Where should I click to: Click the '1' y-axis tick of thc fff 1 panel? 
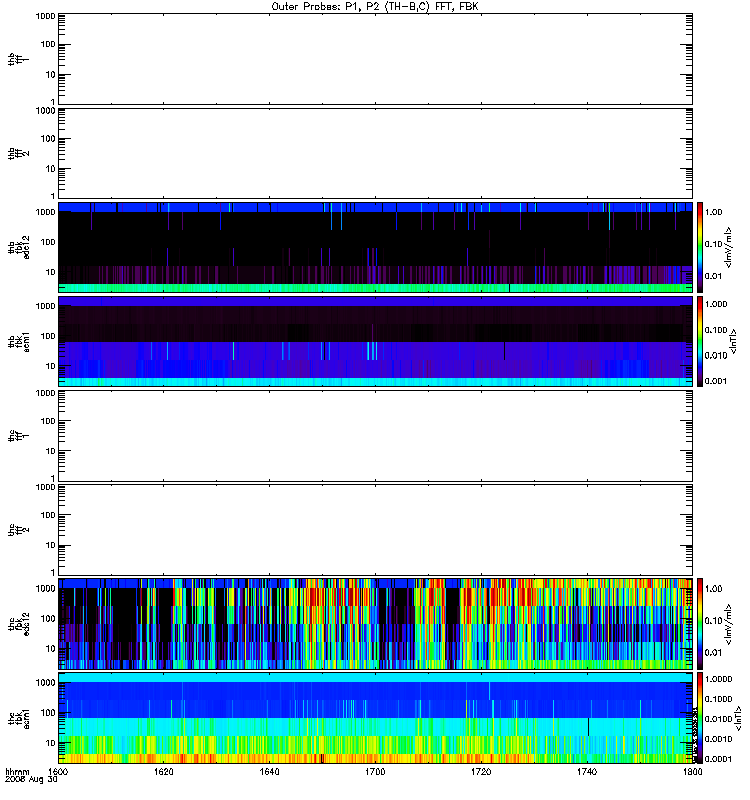(x=53, y=478)
